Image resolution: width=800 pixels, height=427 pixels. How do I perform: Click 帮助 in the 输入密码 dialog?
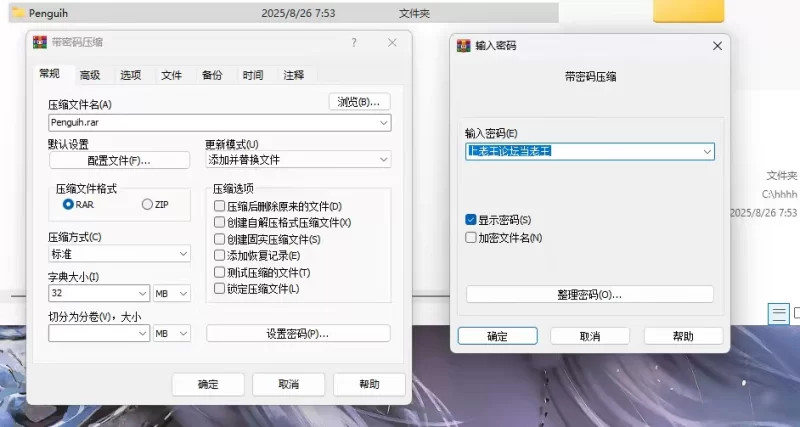683,336
